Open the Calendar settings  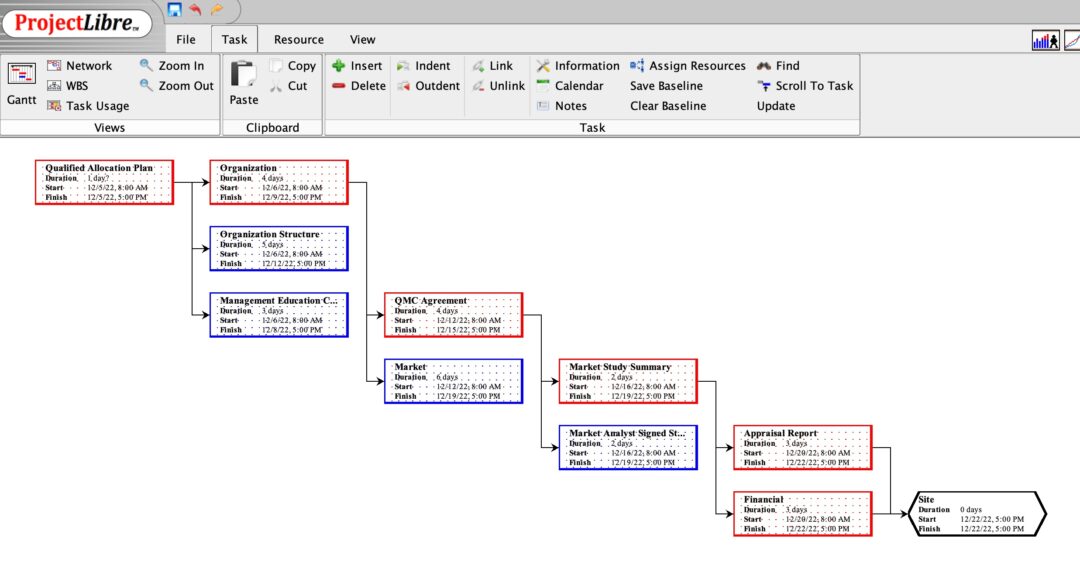(570, 85)
